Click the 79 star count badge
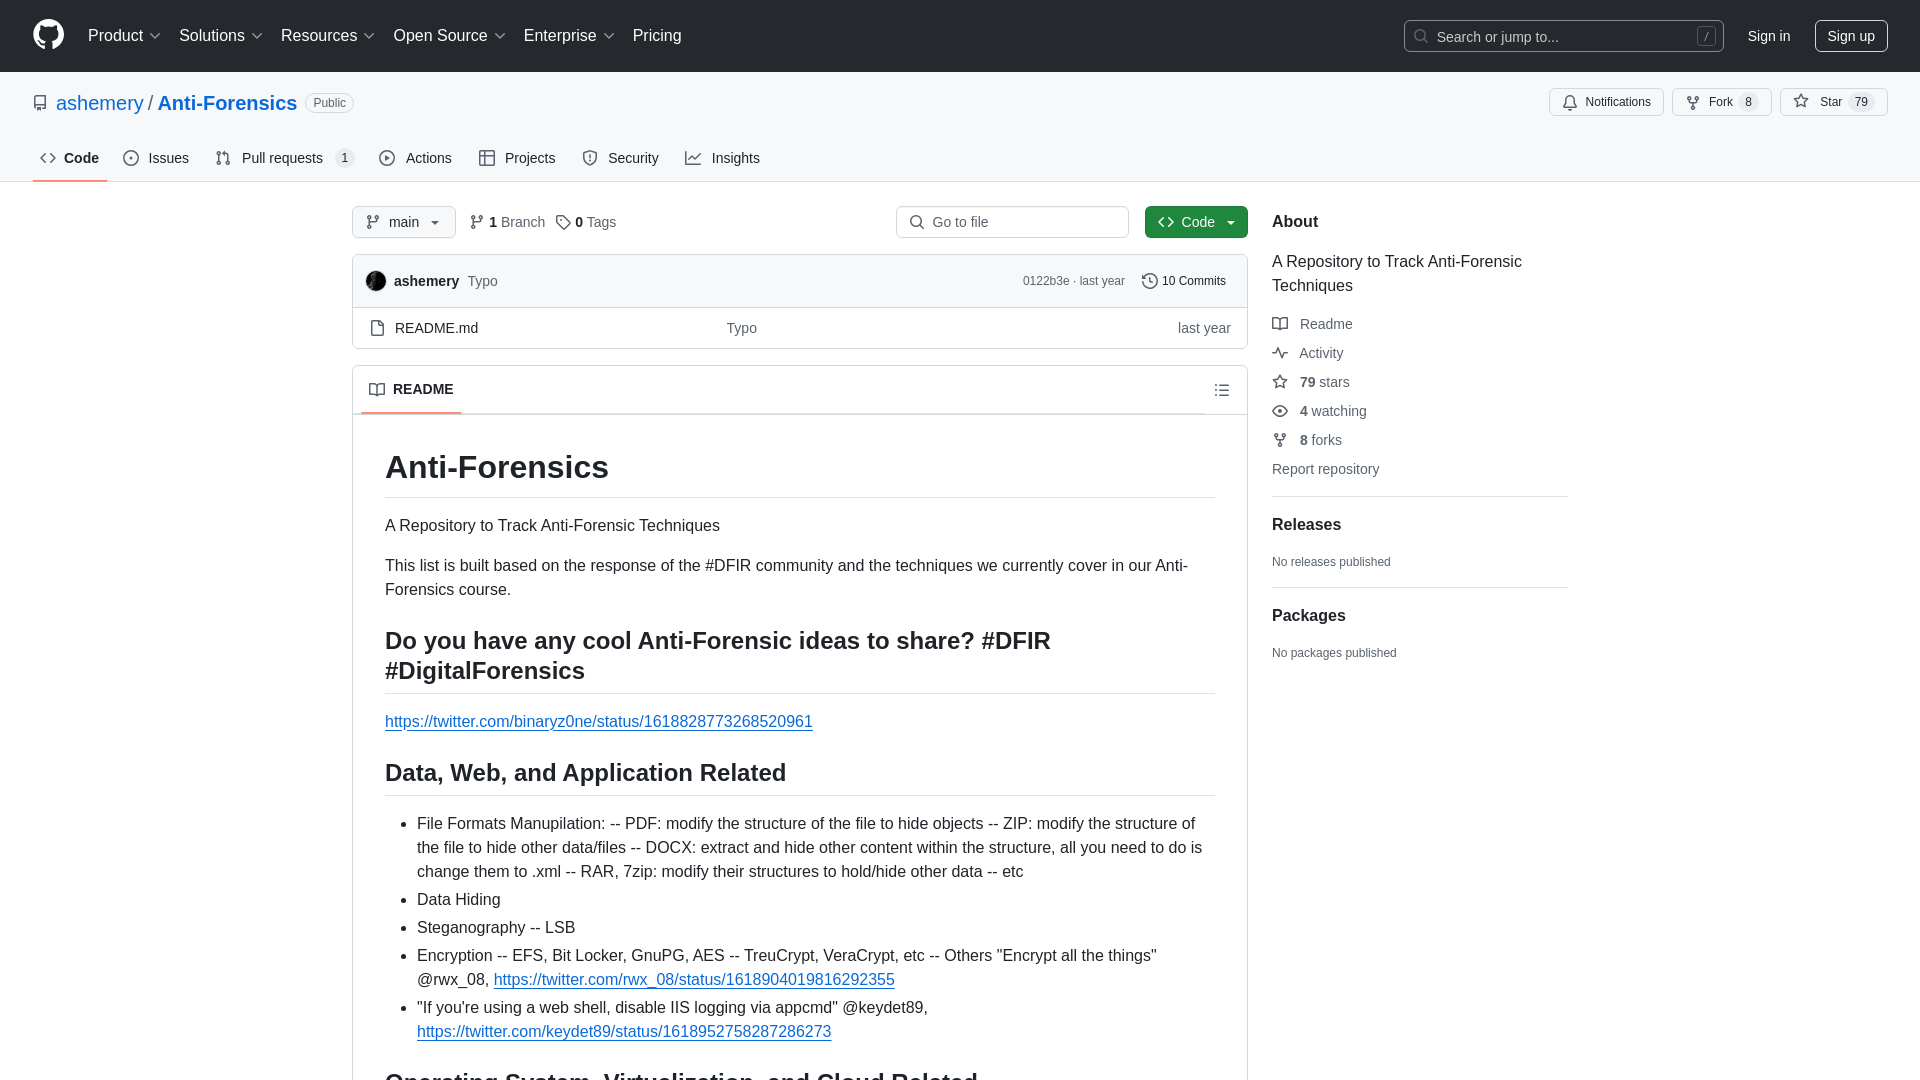The height and width of the screenshot is (1080, 1920). 1861,102
